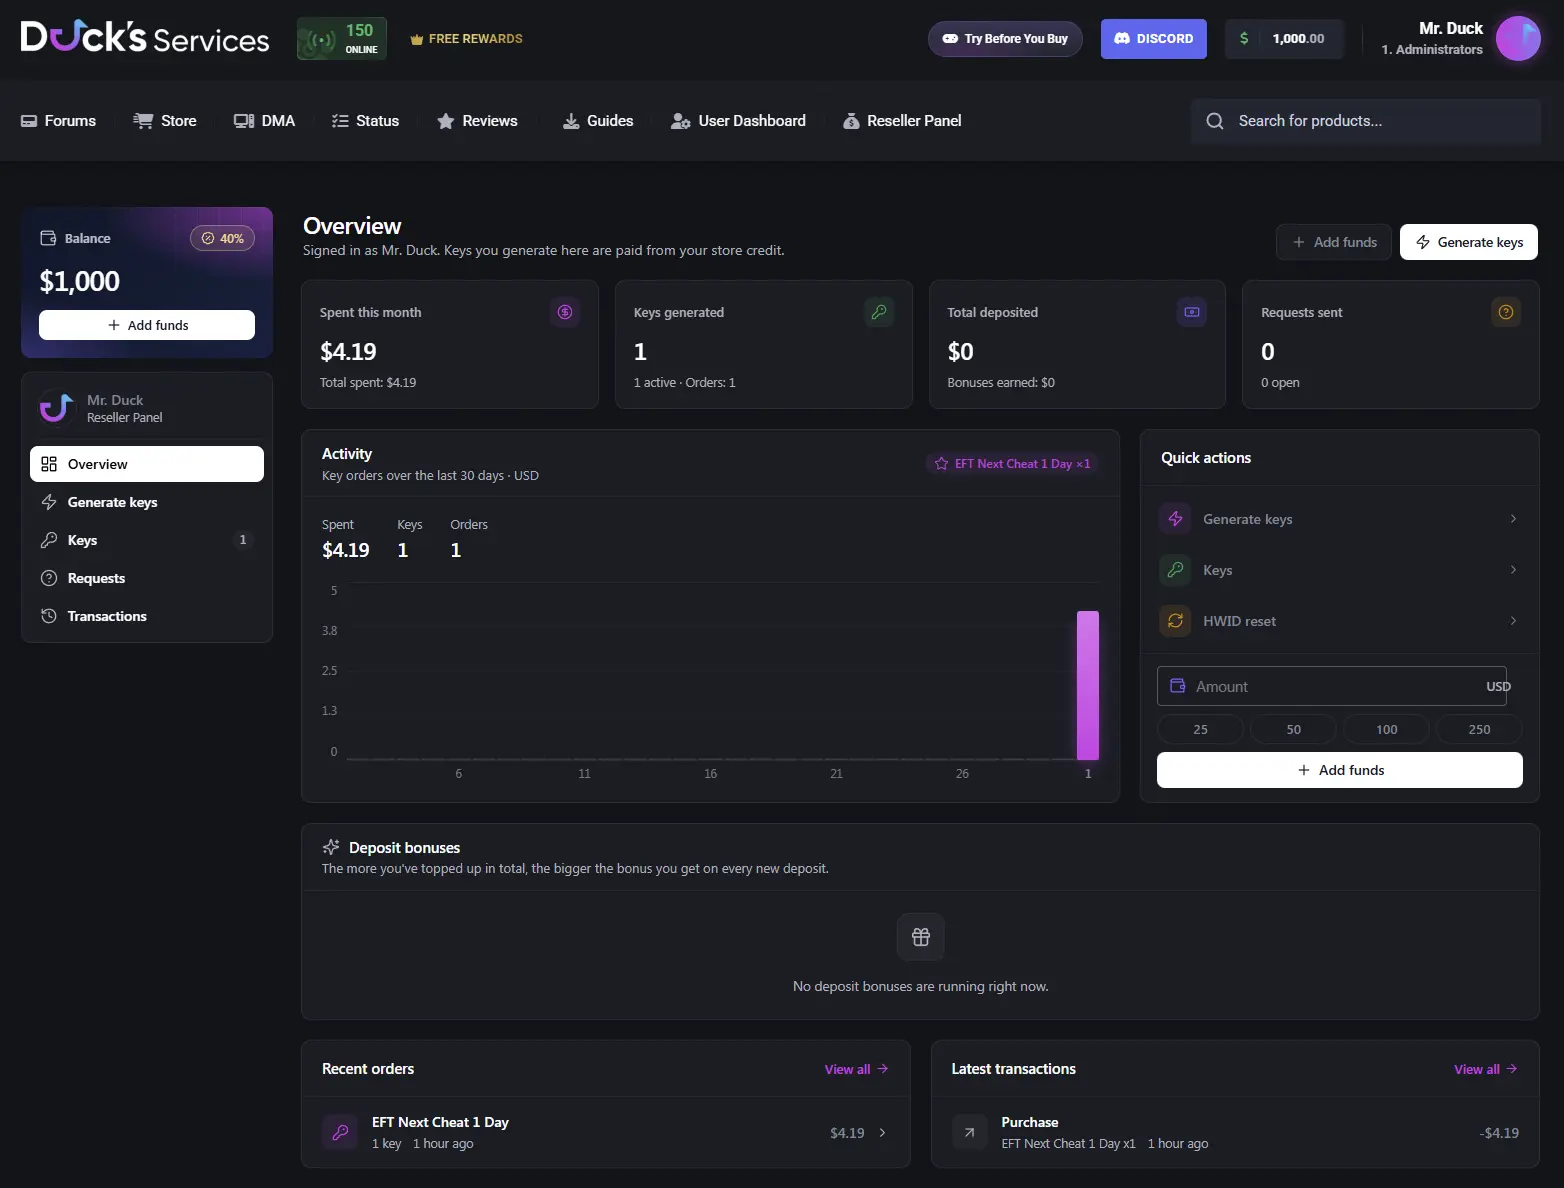Click the white Generate keys header button

pos(1469,242)
